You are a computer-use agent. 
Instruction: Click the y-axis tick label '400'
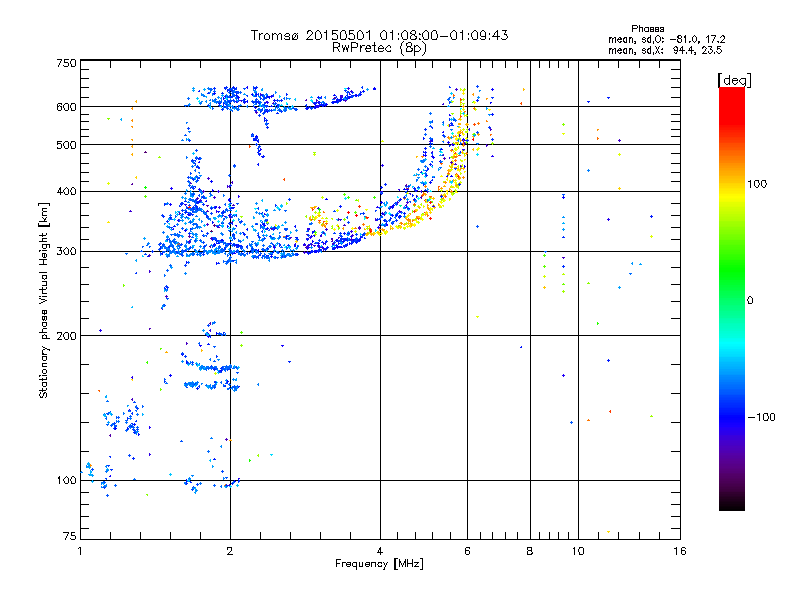66,191
